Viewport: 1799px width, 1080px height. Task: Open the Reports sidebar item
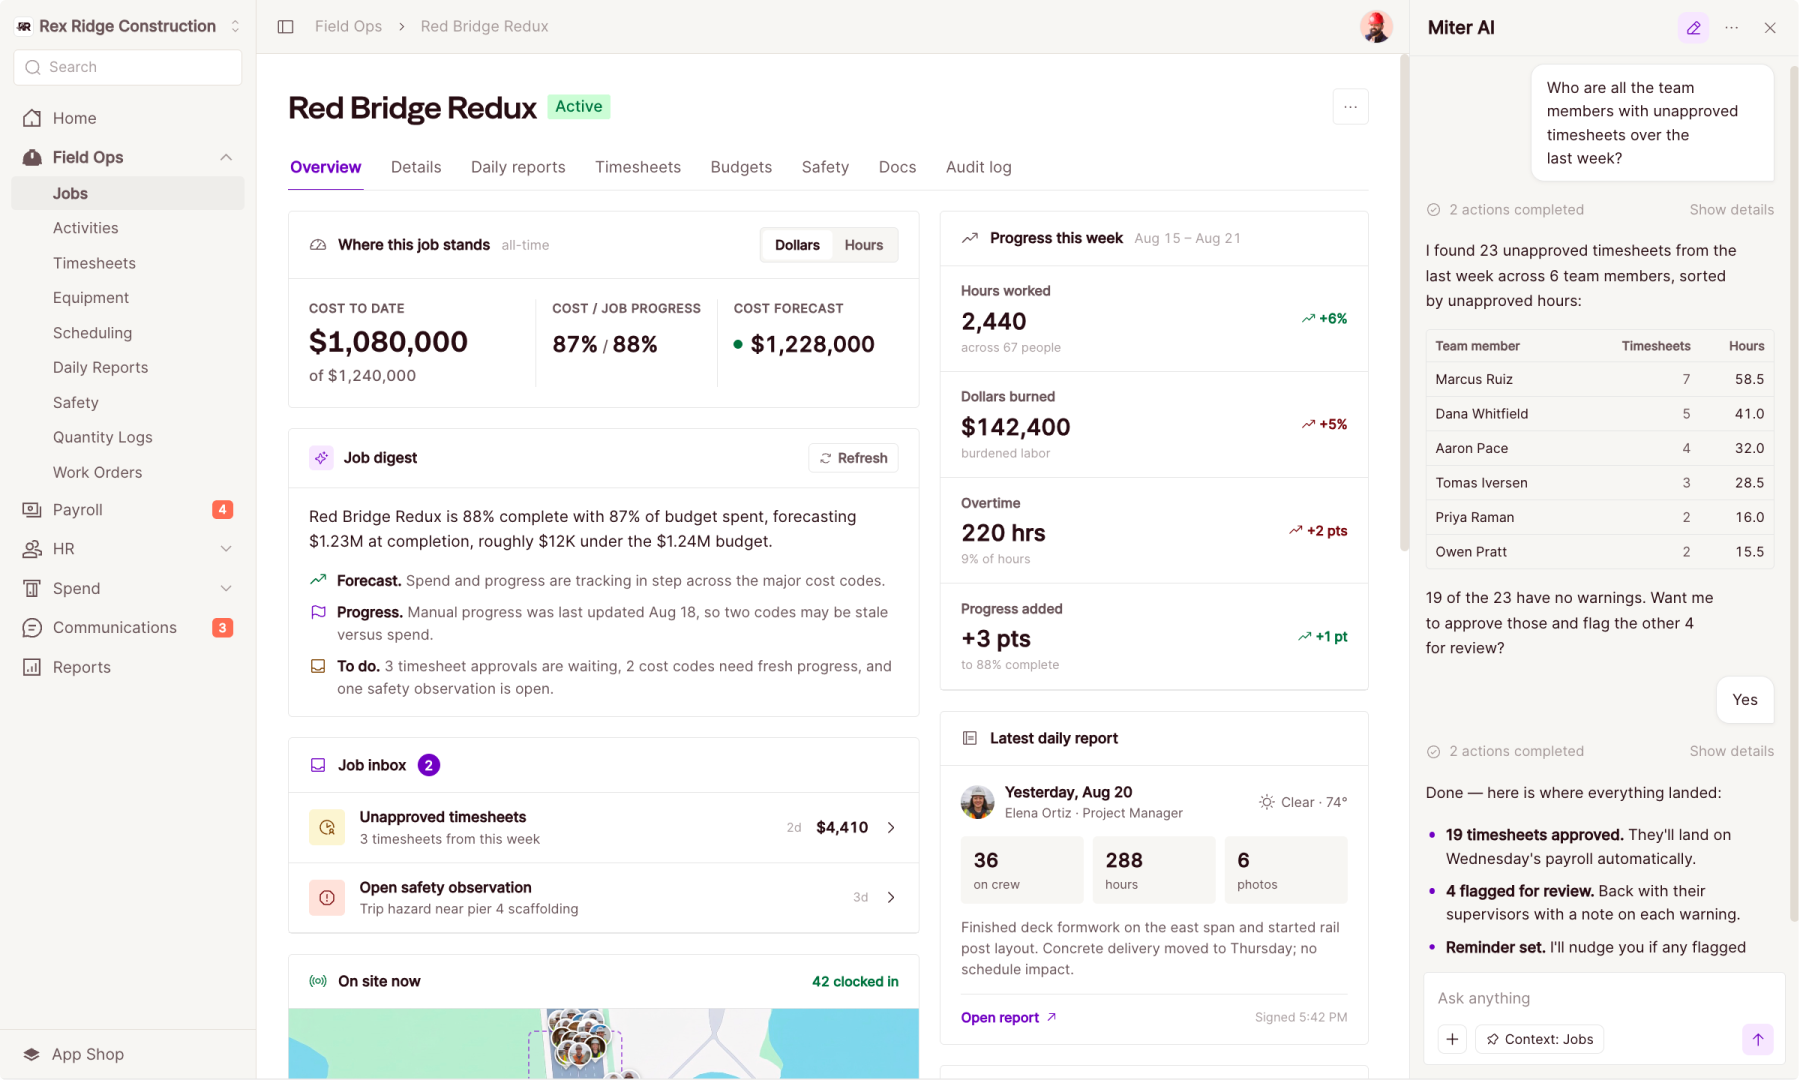127,667
